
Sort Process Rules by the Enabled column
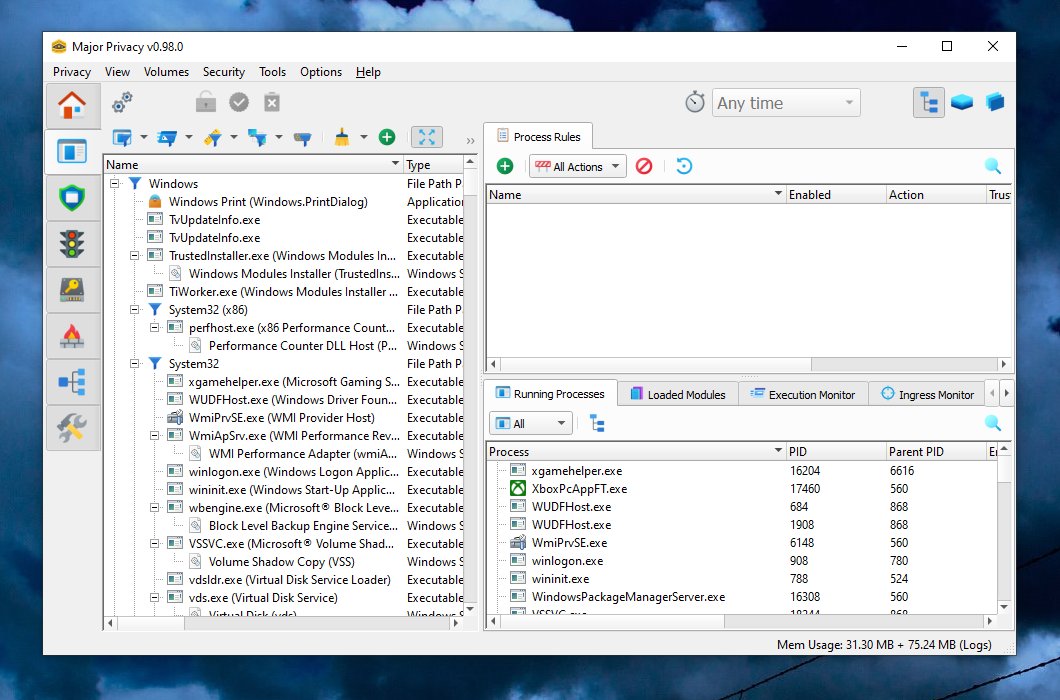(835, 195)
